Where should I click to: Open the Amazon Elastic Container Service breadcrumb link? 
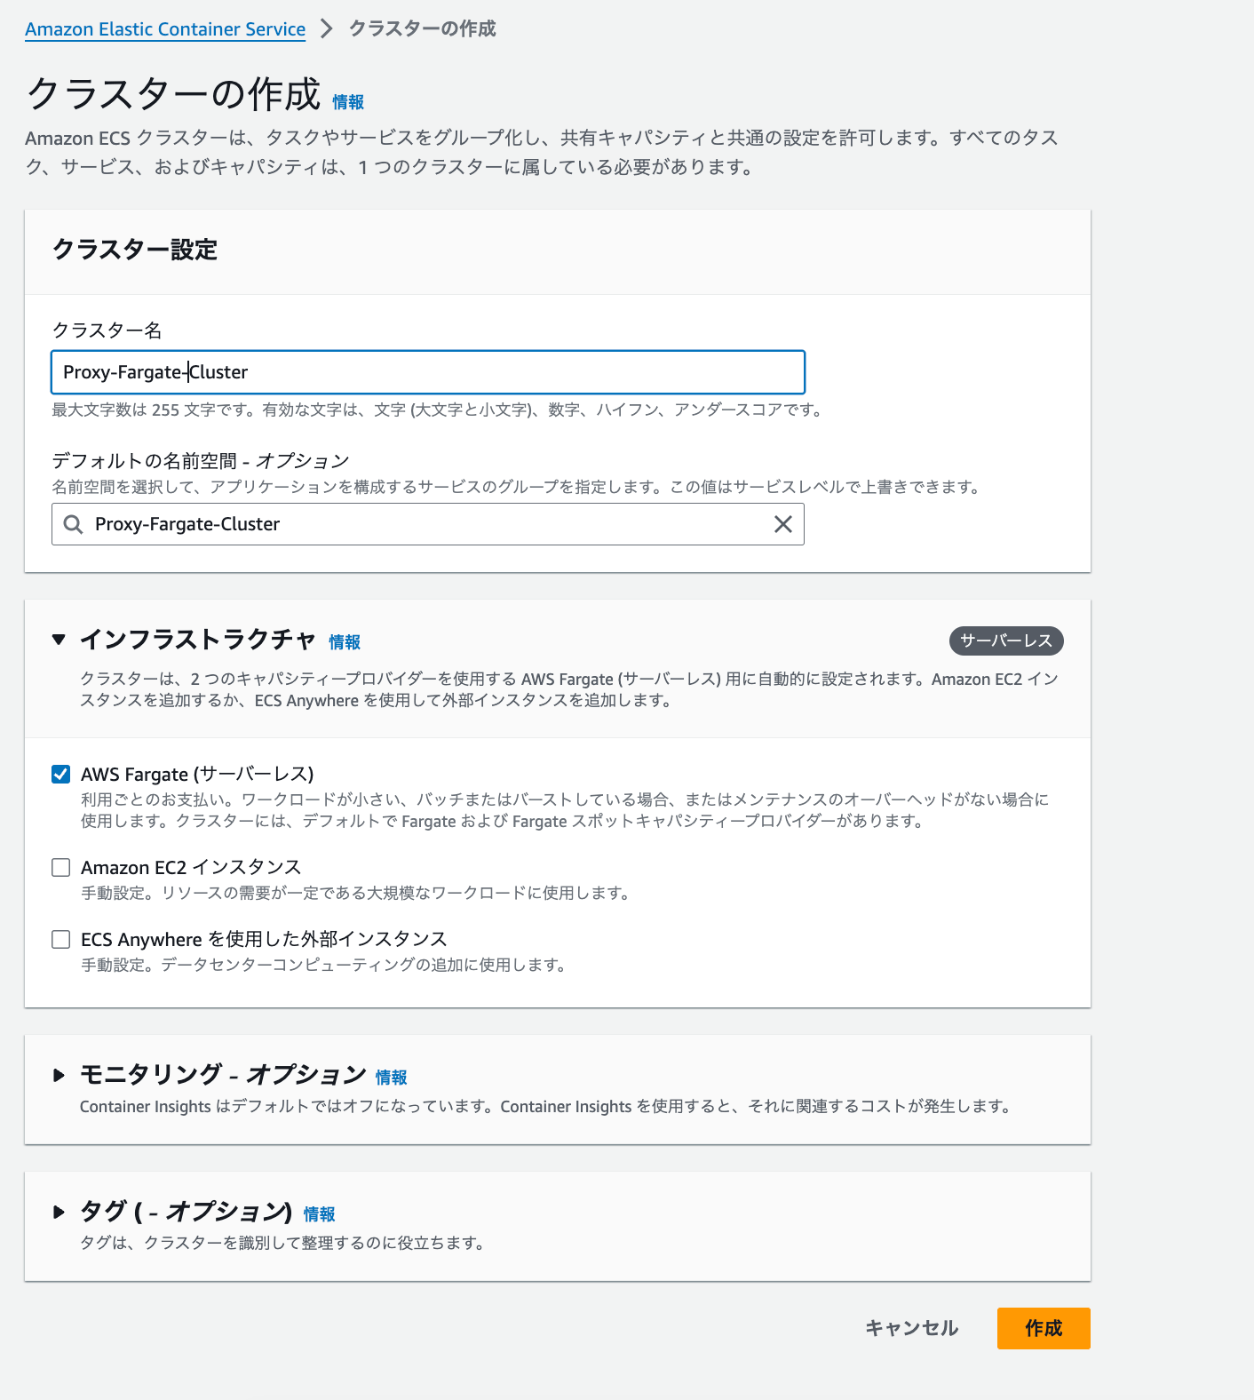pyautogui.click(x=165, y=29)
